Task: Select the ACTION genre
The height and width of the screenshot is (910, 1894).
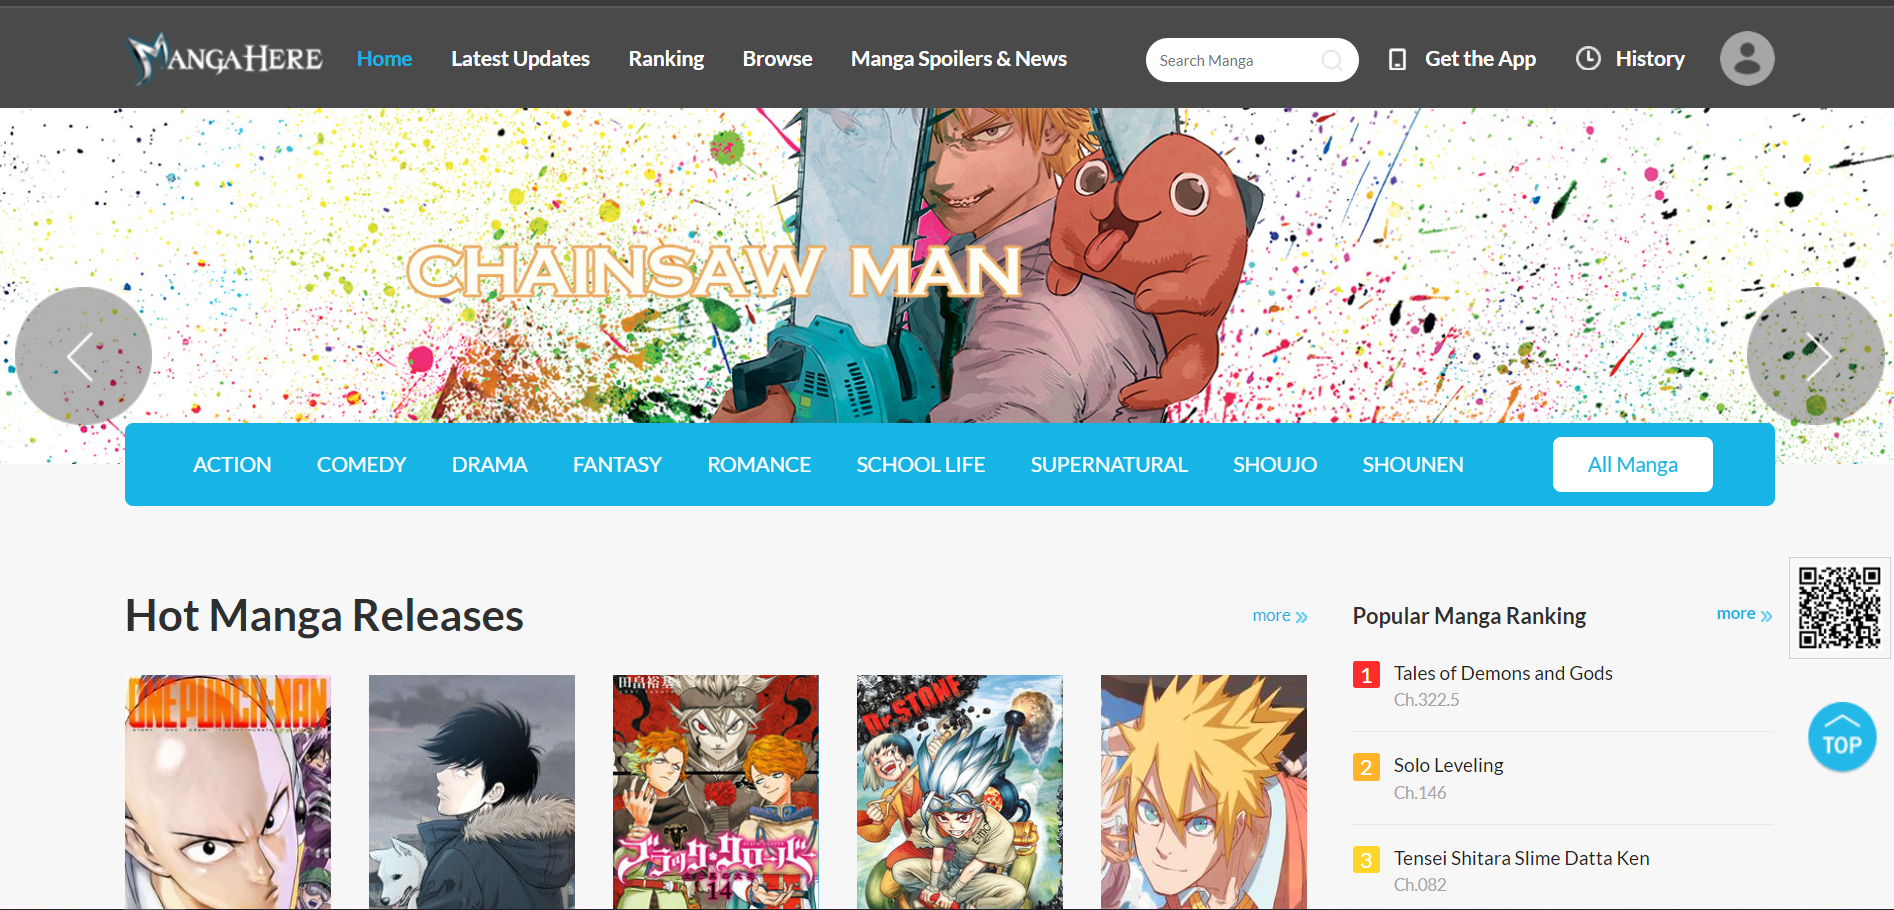Action: click(232, 465)
